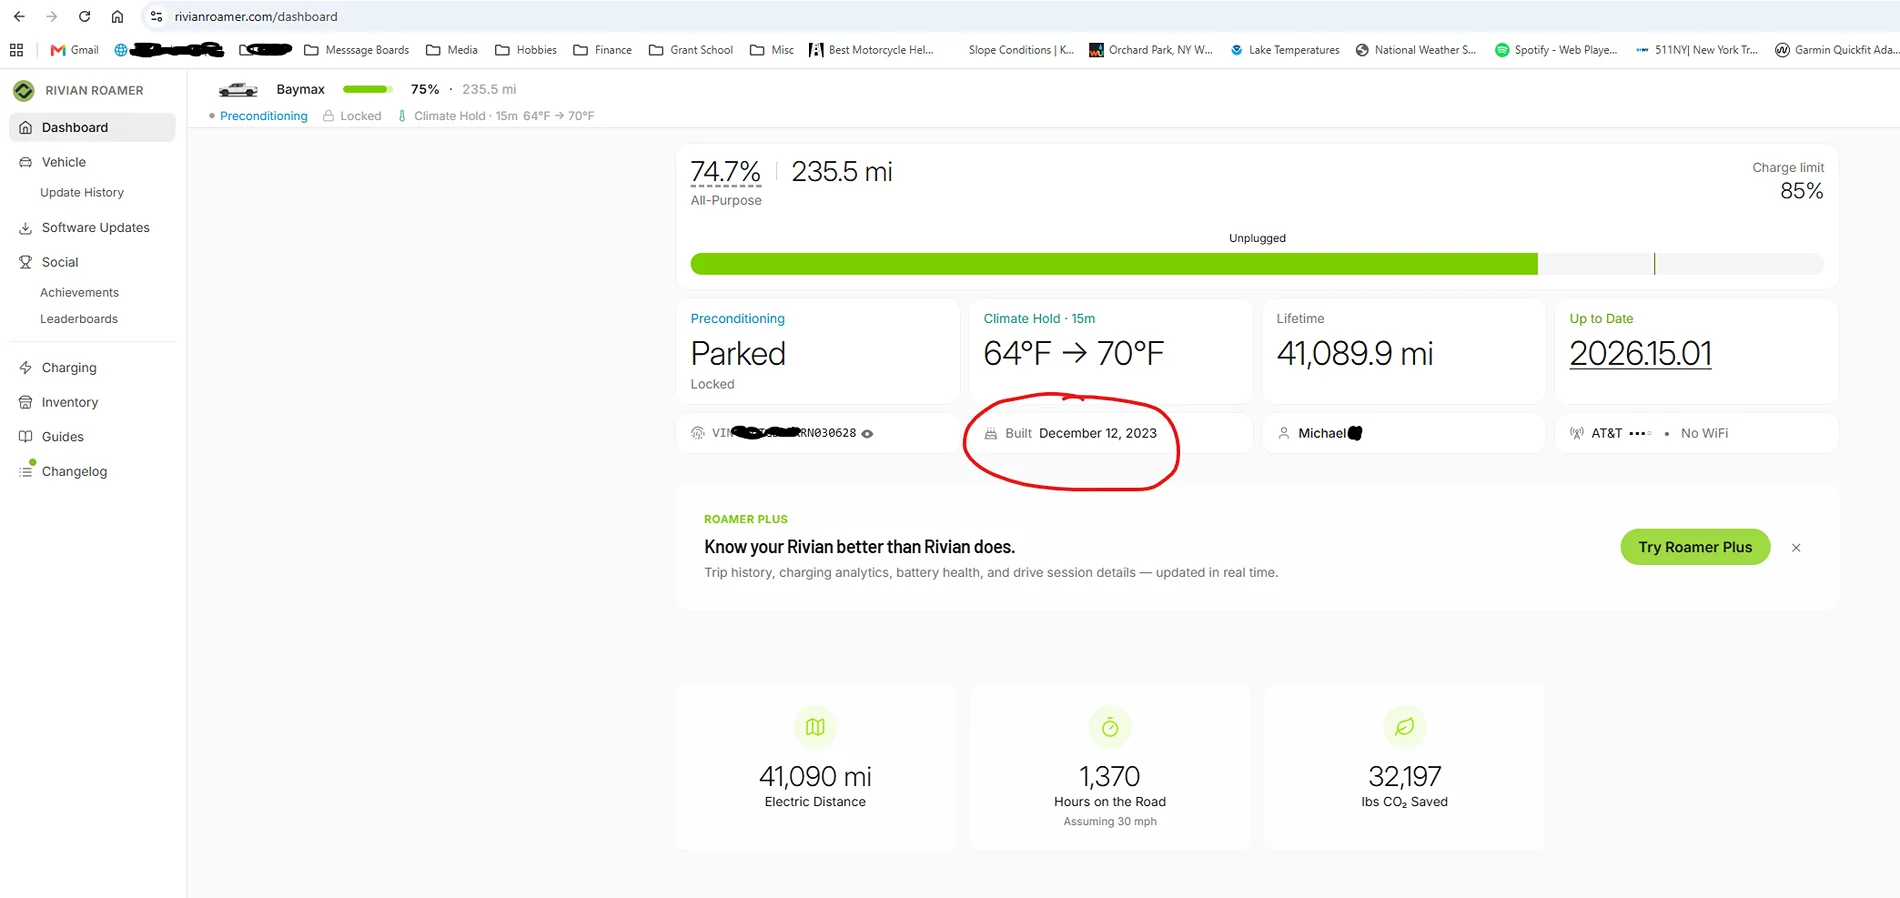The width and height of the screenshot is (1900, 898).
Task: Click the Guides book icon
Action: tap(26, 437)
